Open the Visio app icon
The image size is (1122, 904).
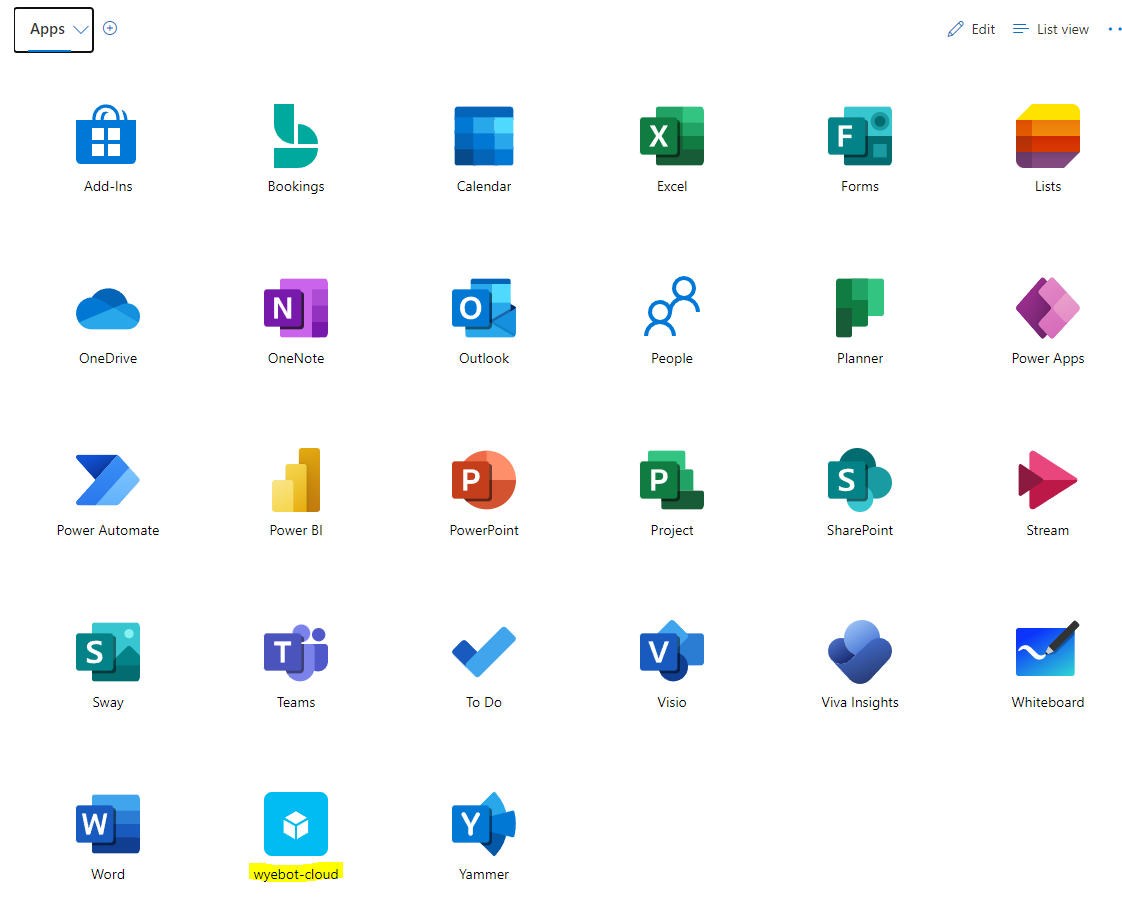(x=672, y=651)
